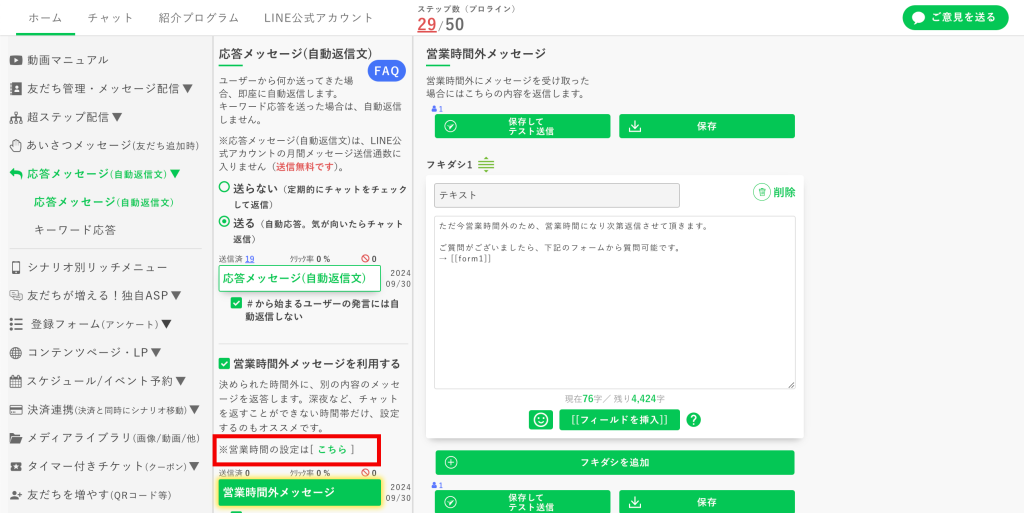Click the ご意見を送る button
The width and height of the screenshot is (1024, 513).
pyautogui.click(x=955, y=18)
